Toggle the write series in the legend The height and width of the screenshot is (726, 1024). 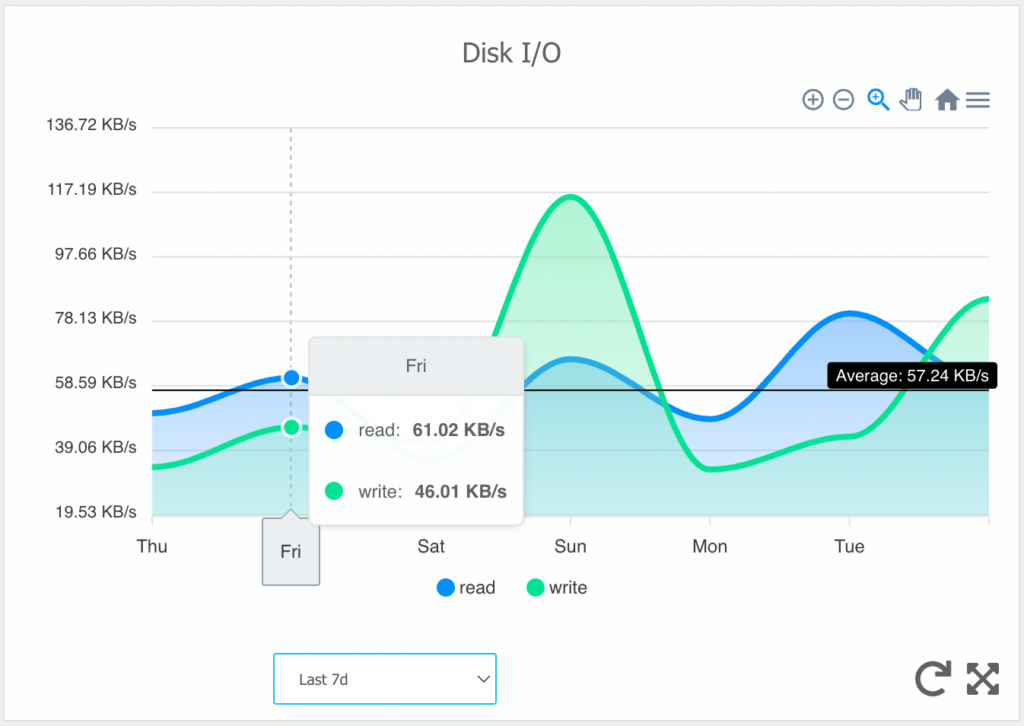[x=556, y=588]
